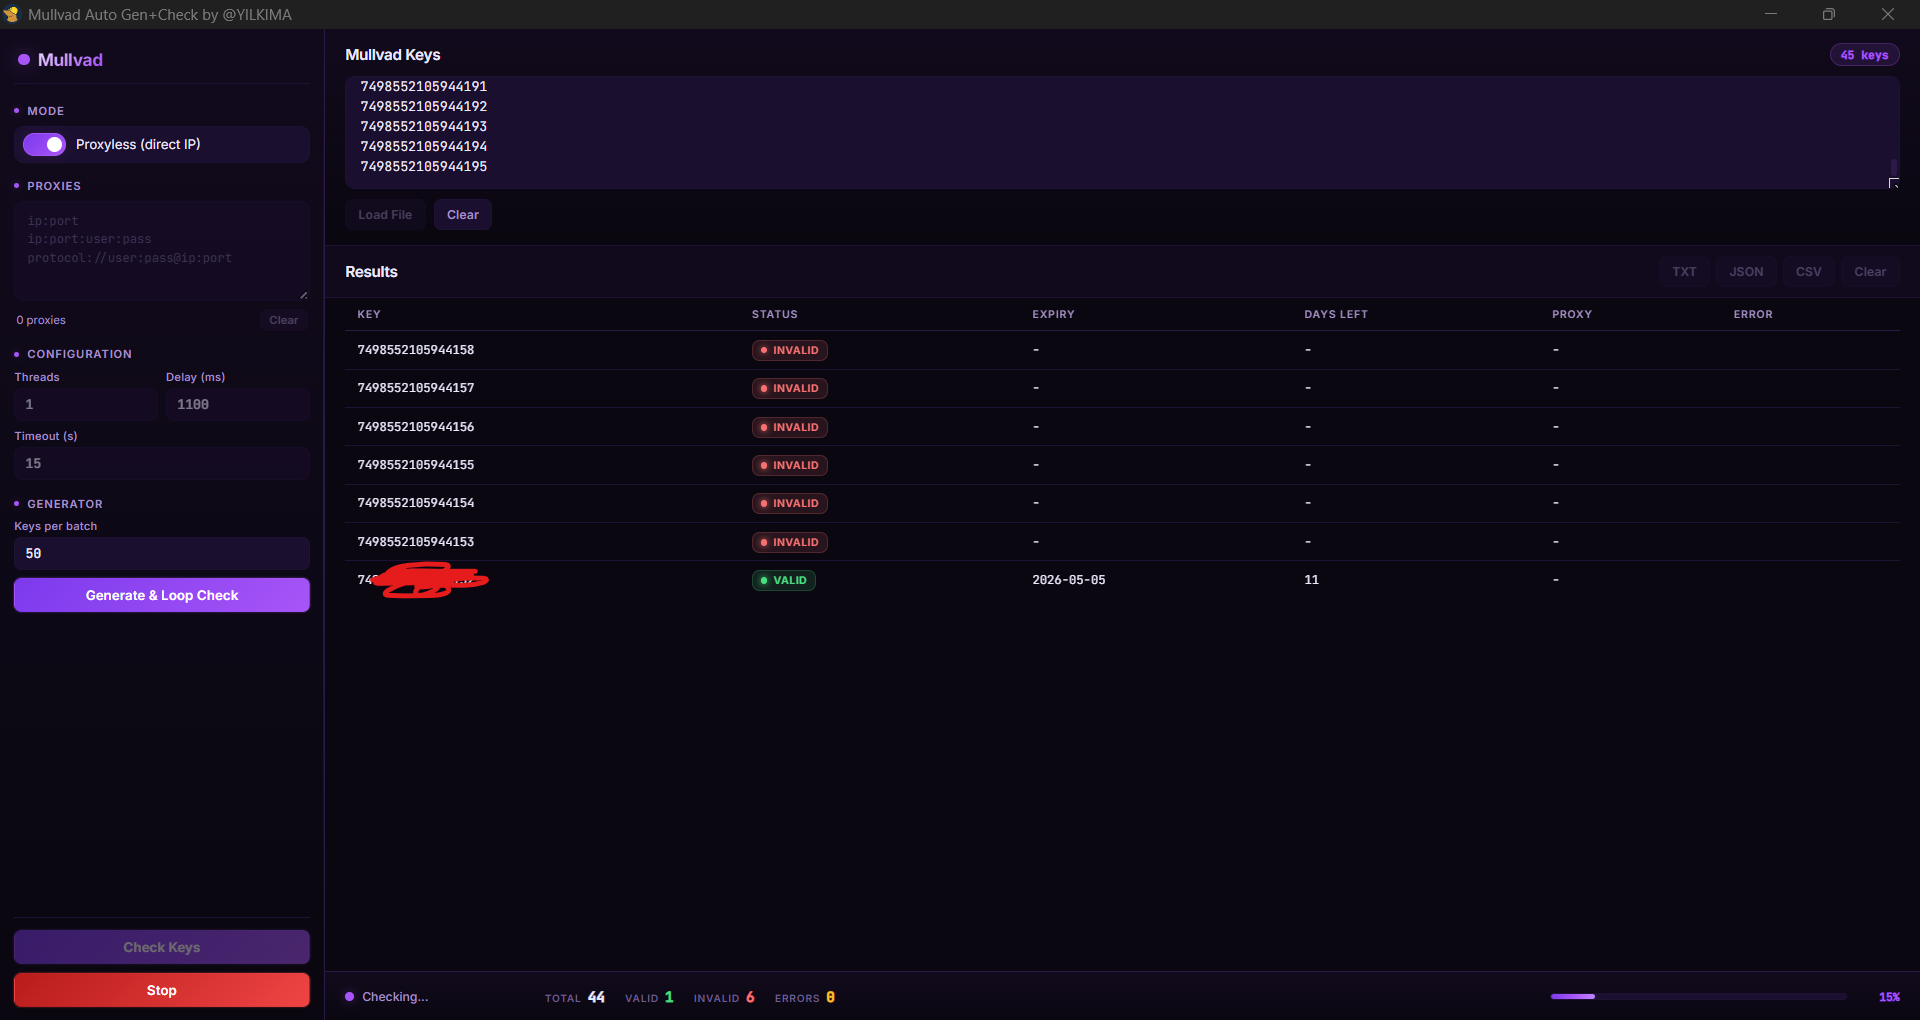Screen dimensions: 1920x1020
Task: Export results as JSON
Action: coord(1746,272)
